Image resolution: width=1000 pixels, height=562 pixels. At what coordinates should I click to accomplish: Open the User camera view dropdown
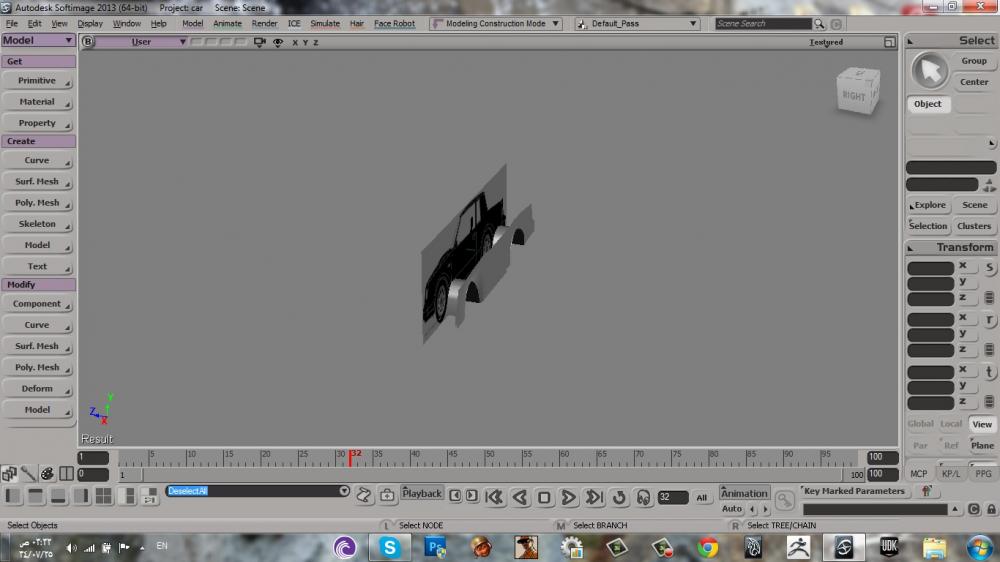tap(143, 42)
